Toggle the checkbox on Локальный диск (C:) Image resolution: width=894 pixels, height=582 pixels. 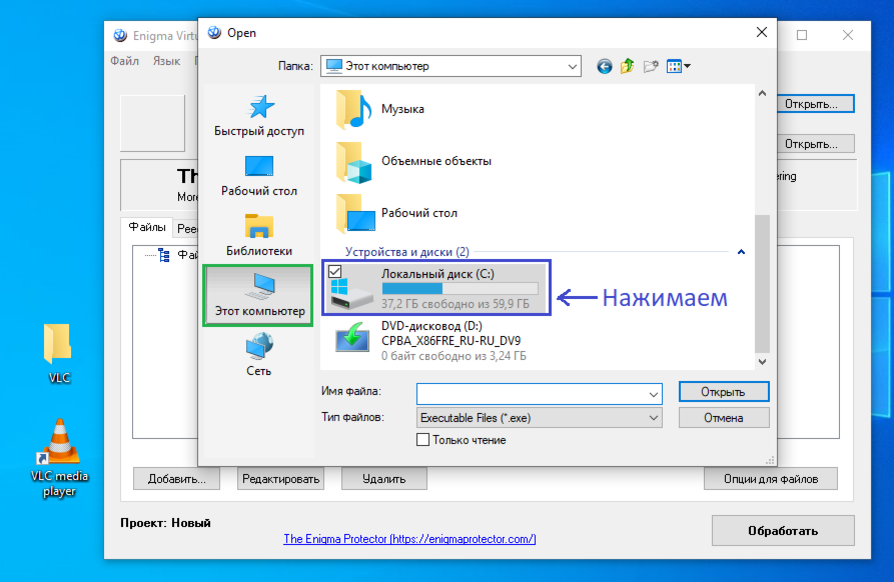click(x=335, y=272)
